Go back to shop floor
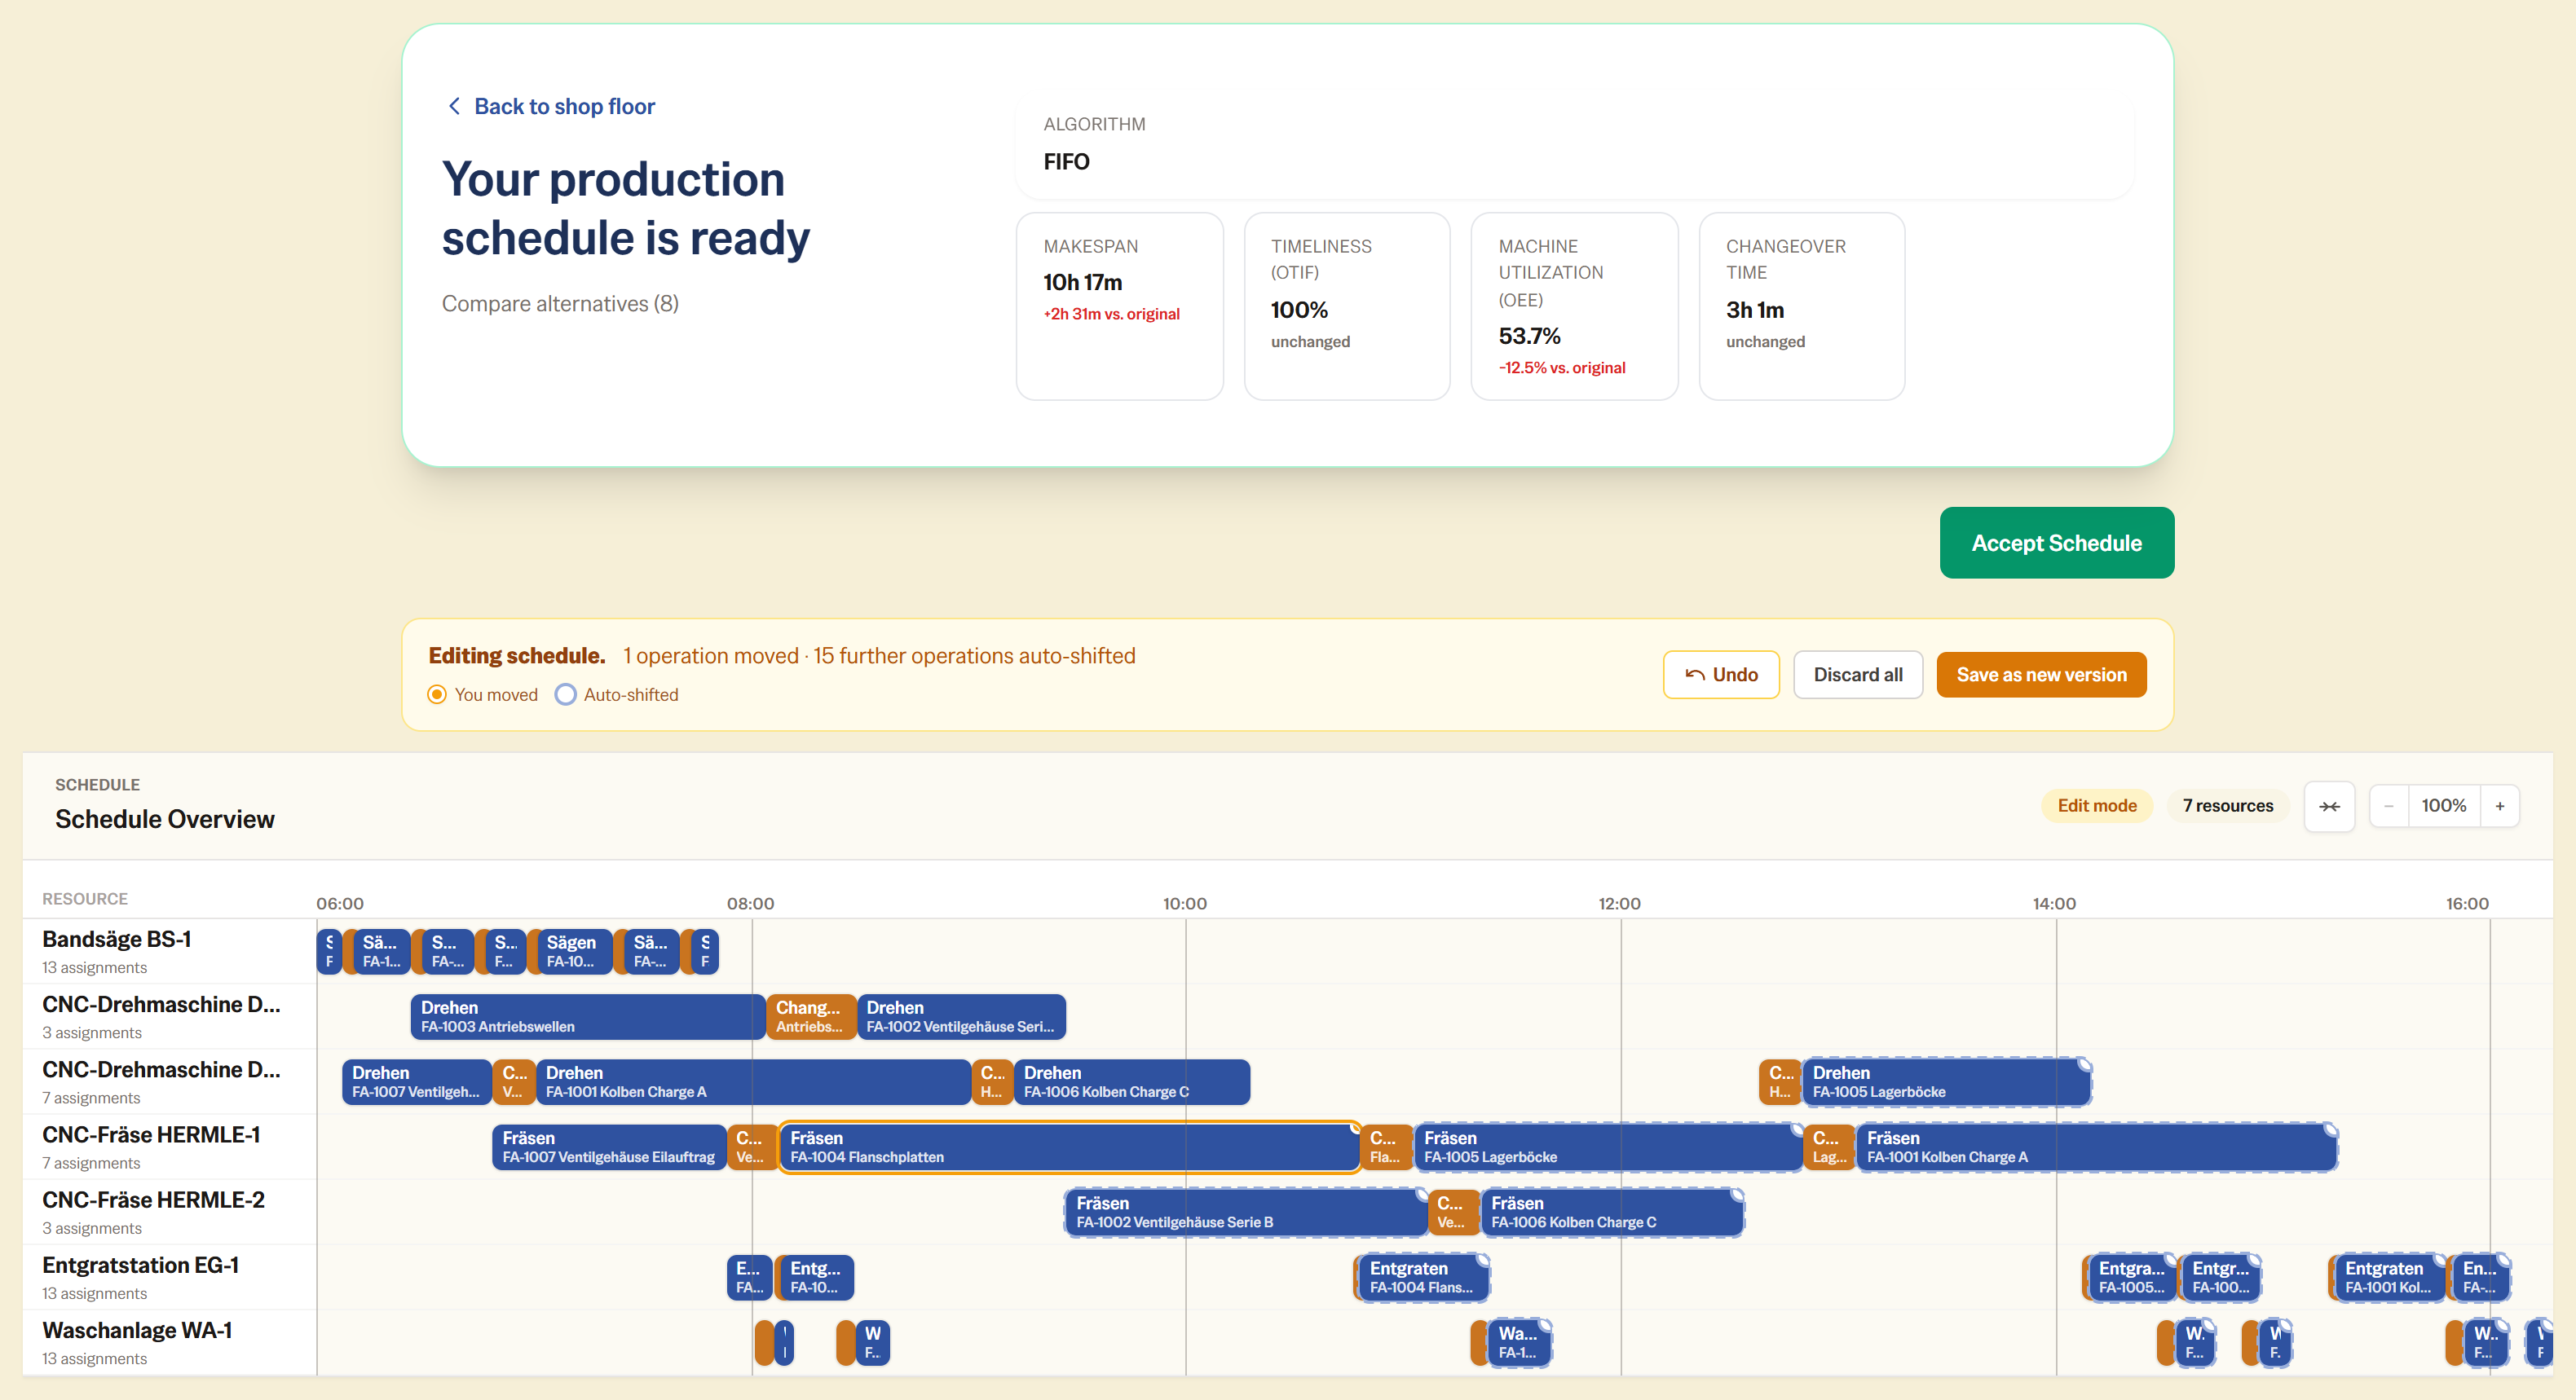Viewport: 2576px width, 1400px height. pyautogui.click(x=550, y=106)
